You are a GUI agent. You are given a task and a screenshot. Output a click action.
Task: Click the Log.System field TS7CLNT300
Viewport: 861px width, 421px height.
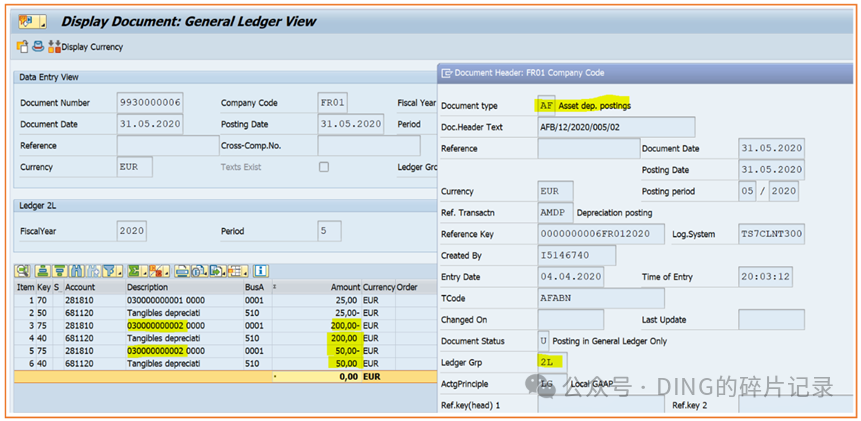point(771,234)
